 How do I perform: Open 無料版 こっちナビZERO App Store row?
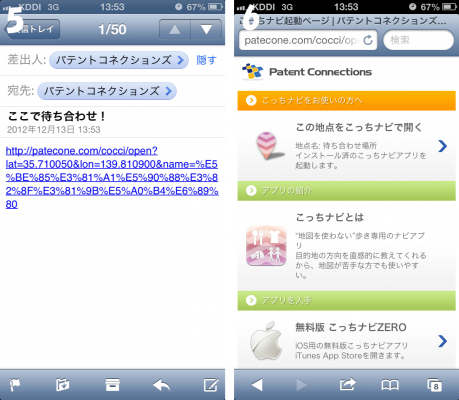(x=346, y=340)
